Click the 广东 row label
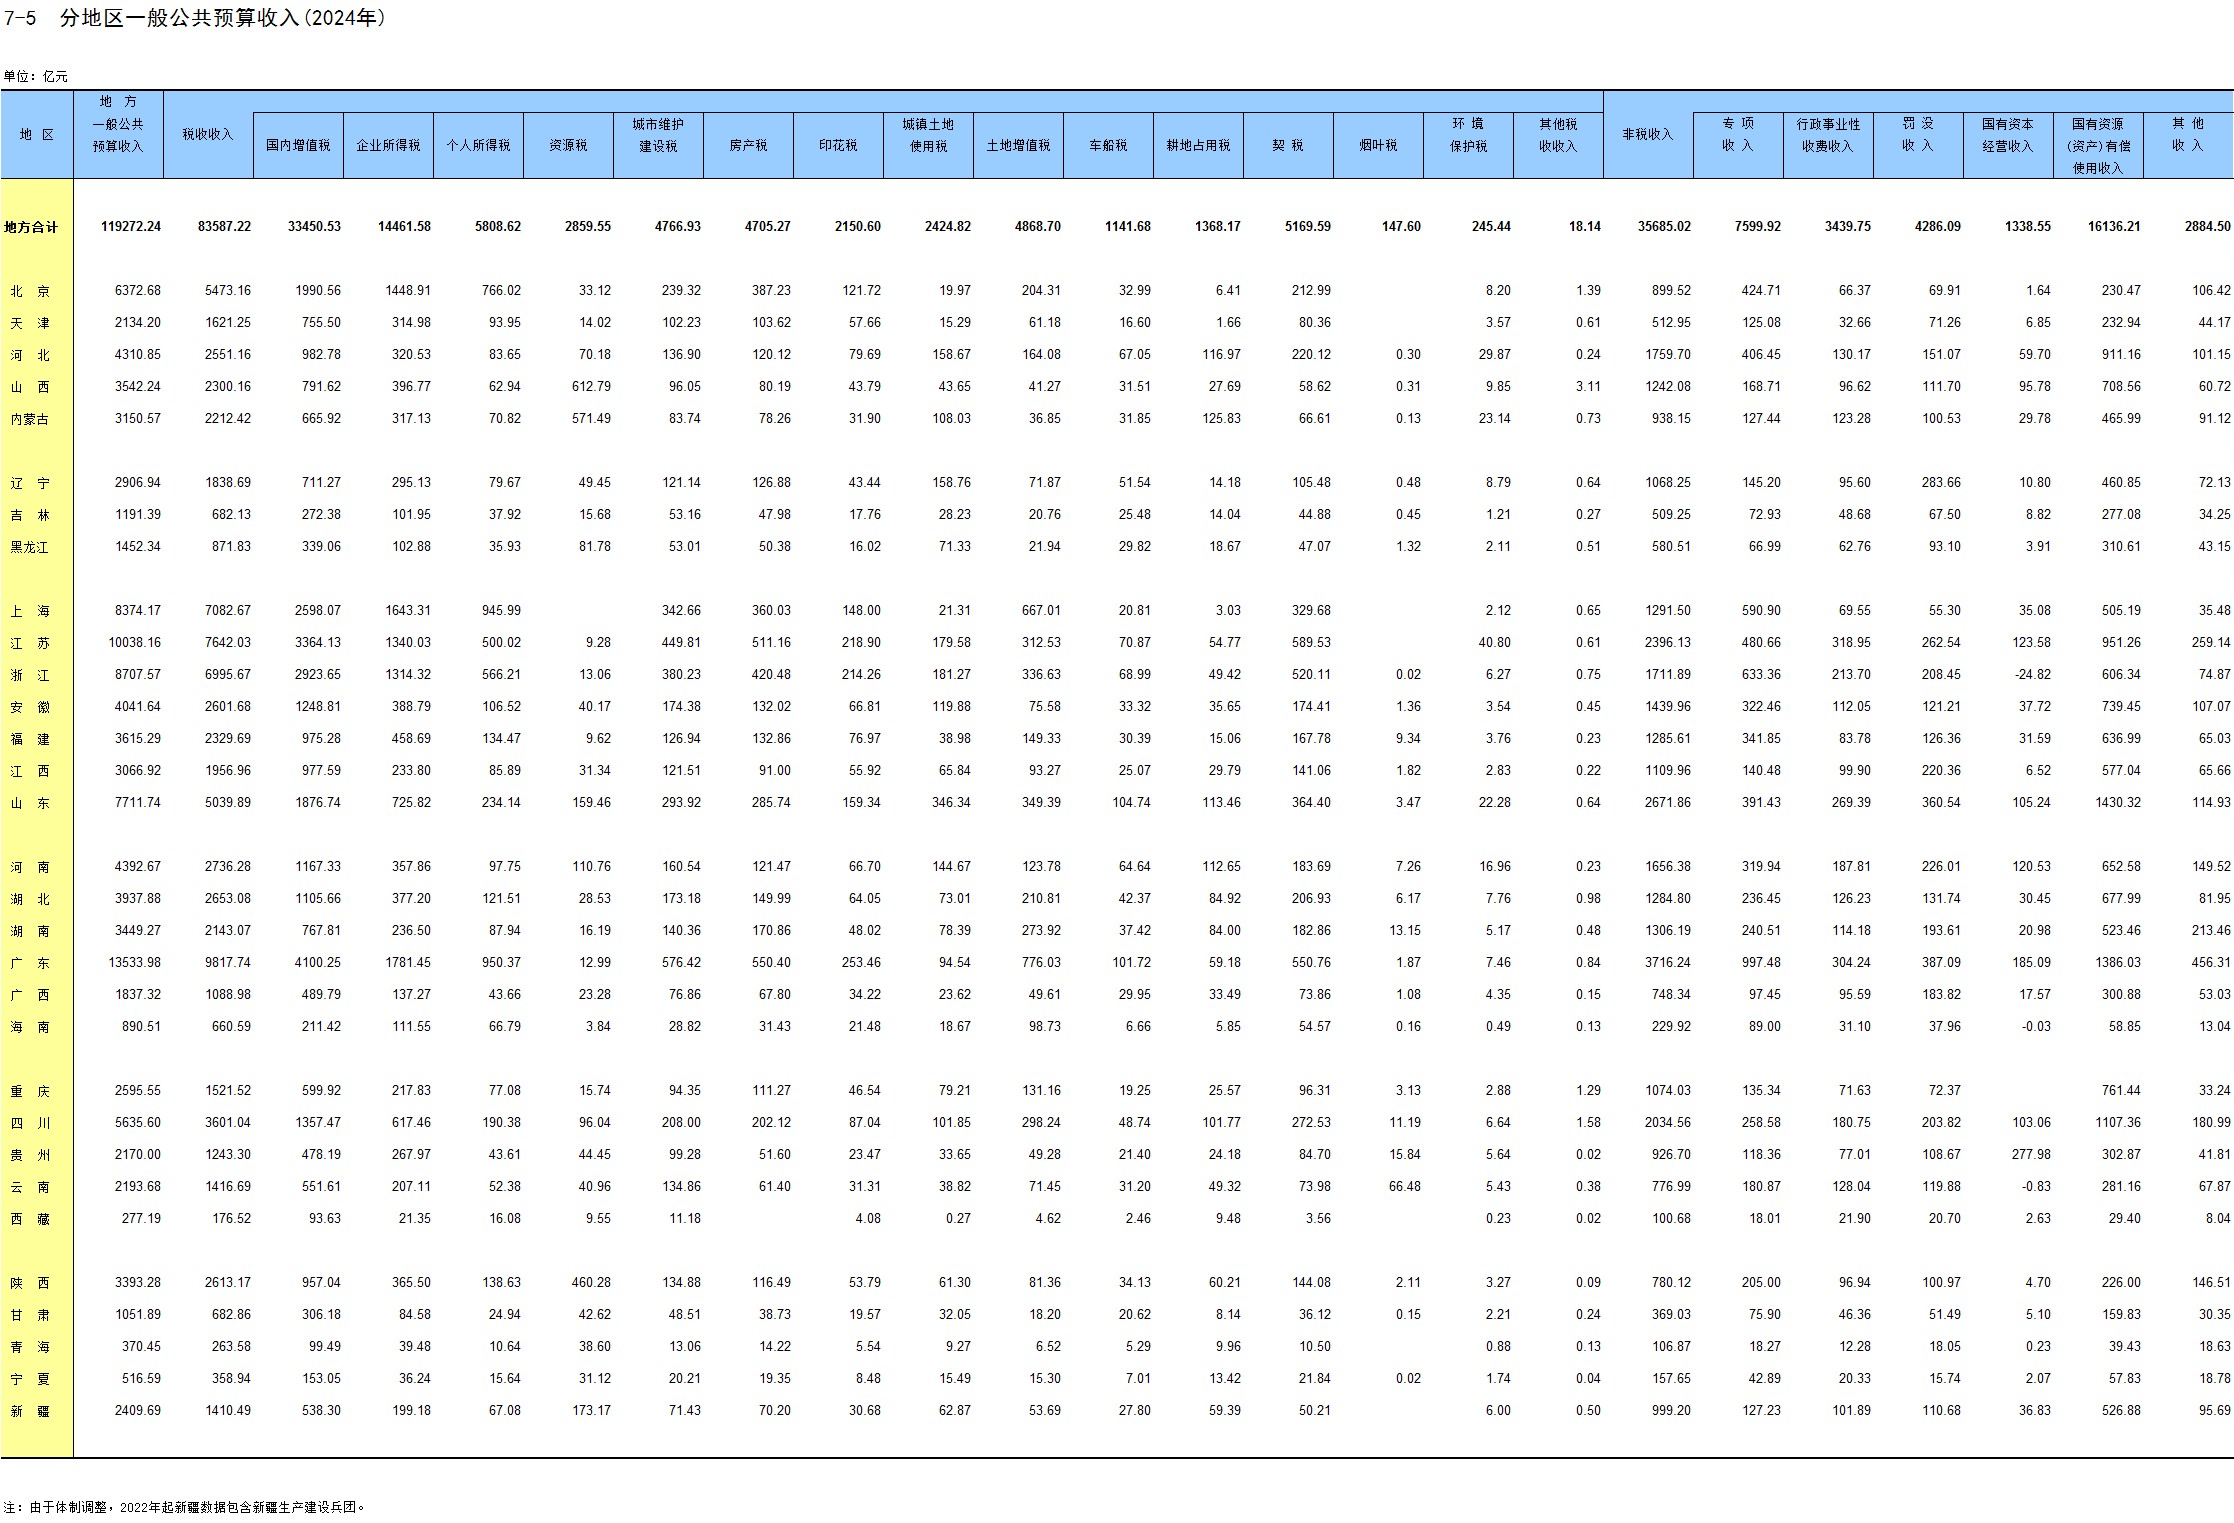 coord(30,964)
